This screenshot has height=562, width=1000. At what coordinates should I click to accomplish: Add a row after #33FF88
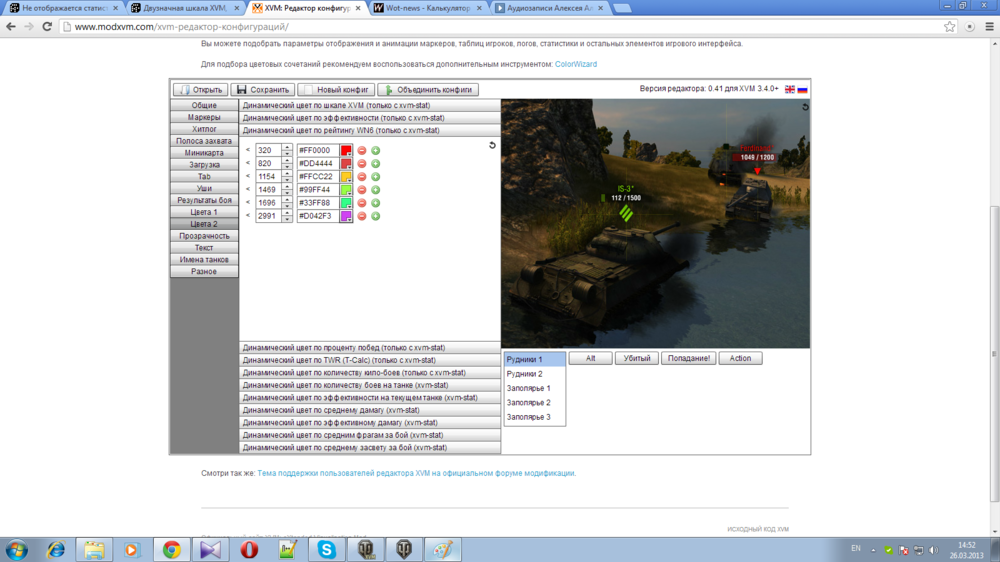click(376, 203)
